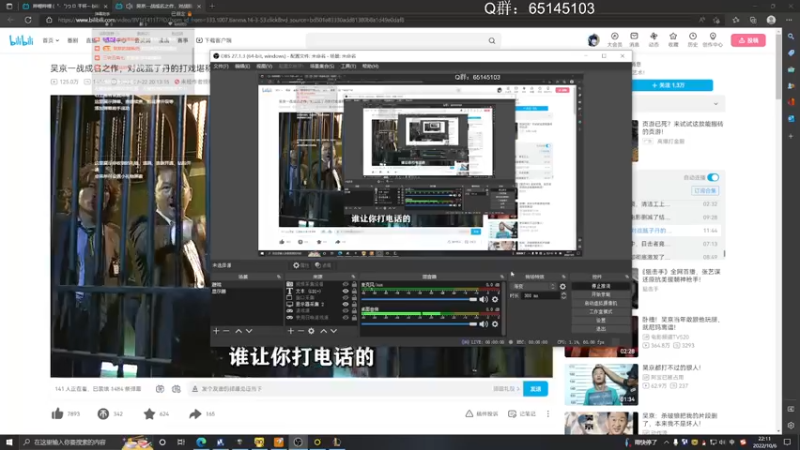Click the bilibili logo
The image size is (800, 450).
pos(21,40)
